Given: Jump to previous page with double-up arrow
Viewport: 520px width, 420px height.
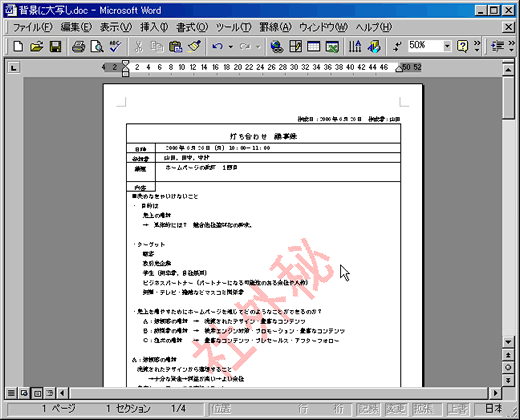Looking at the screenshot, I should [x=508, y=355].
